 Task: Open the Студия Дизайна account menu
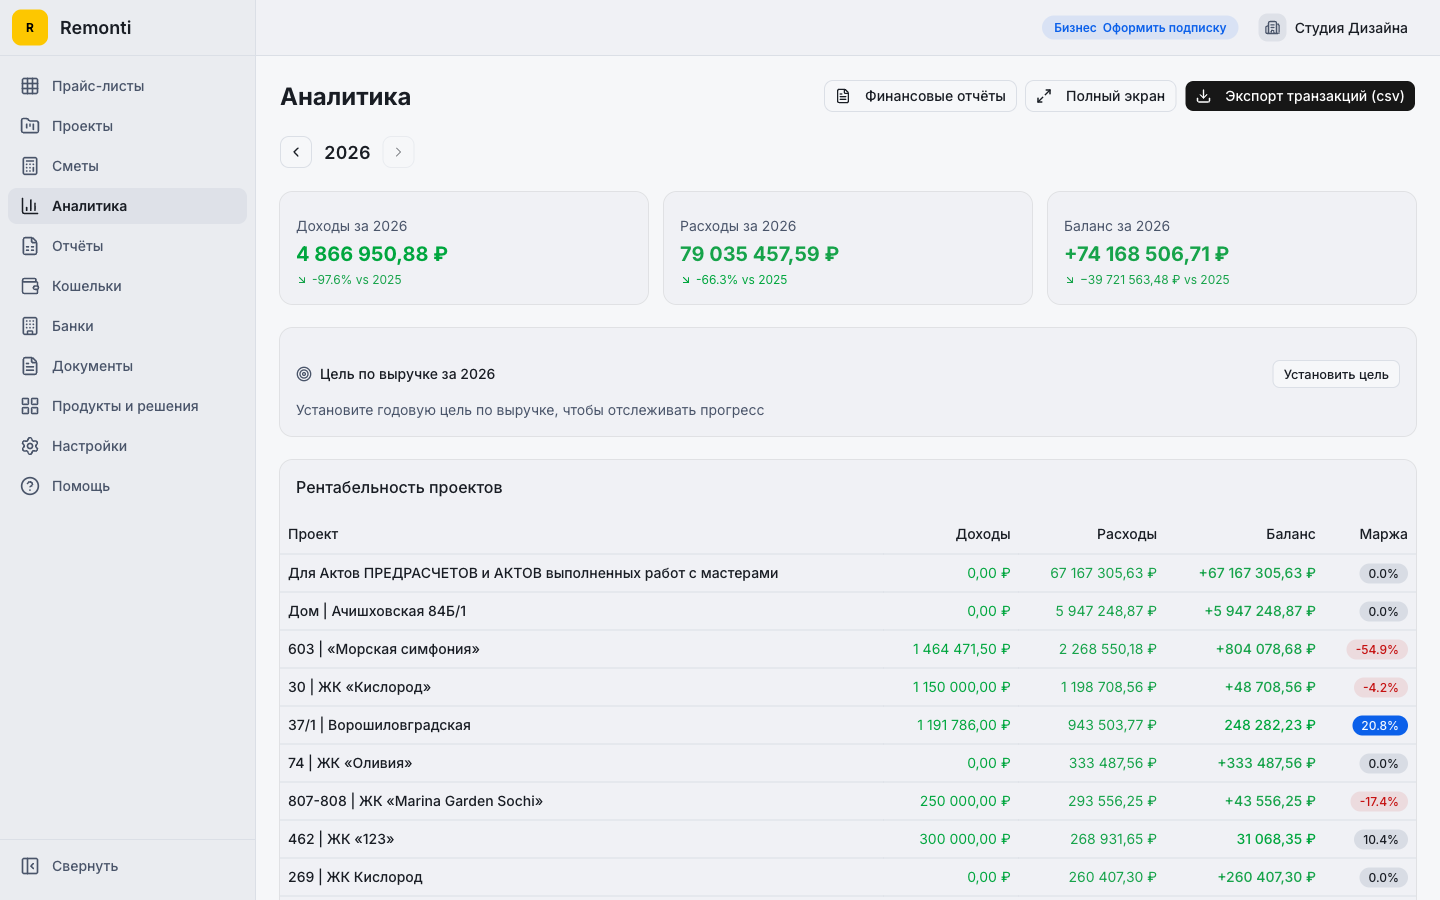coord(1334,28)
